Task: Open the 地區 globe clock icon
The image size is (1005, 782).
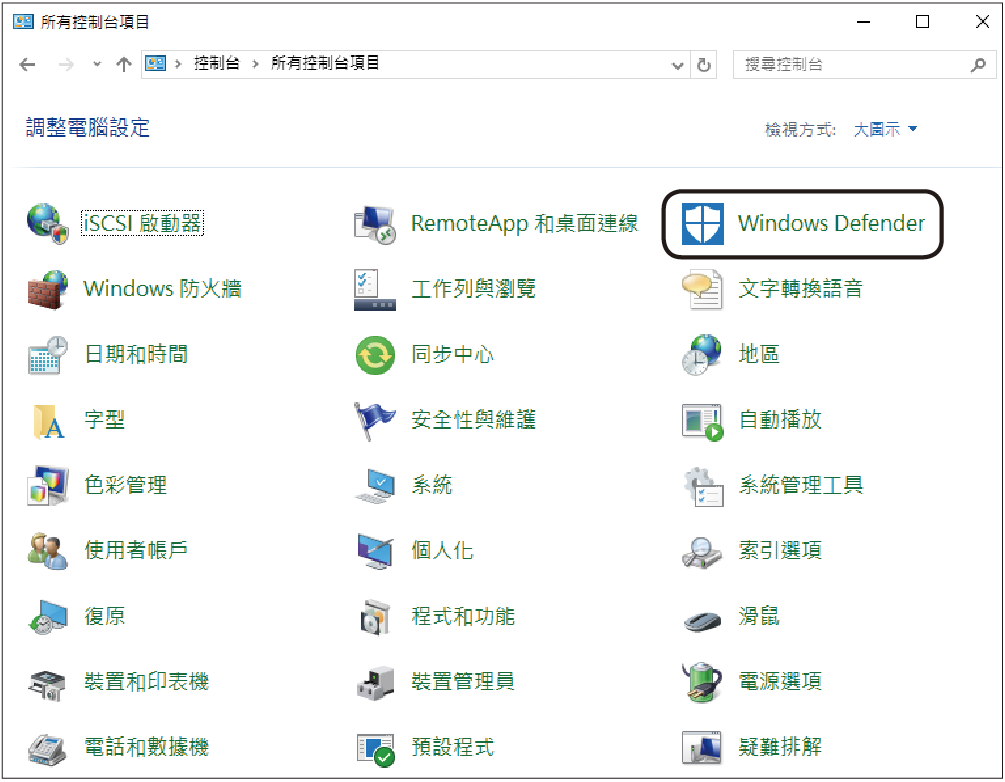Action: (702, 354)
